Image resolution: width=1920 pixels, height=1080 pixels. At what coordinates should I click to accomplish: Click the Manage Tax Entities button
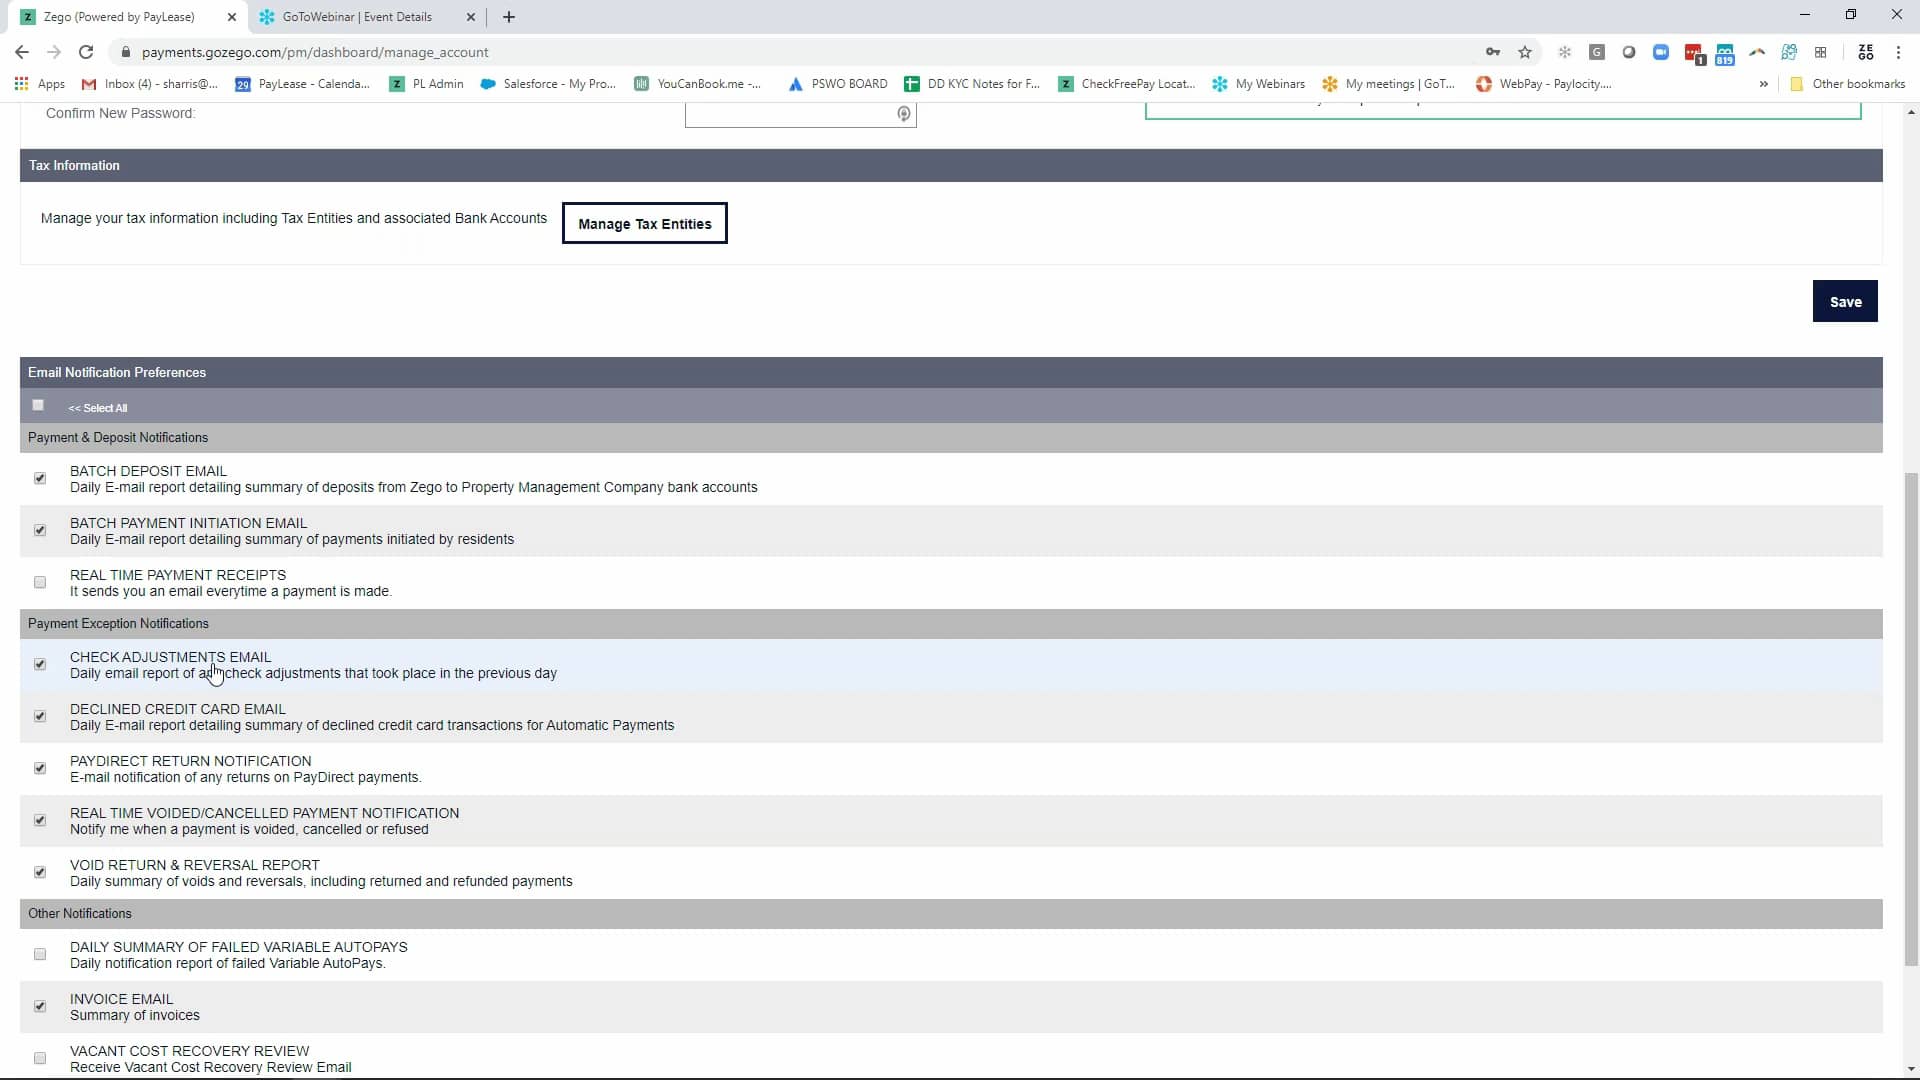(x=645, y=223)
